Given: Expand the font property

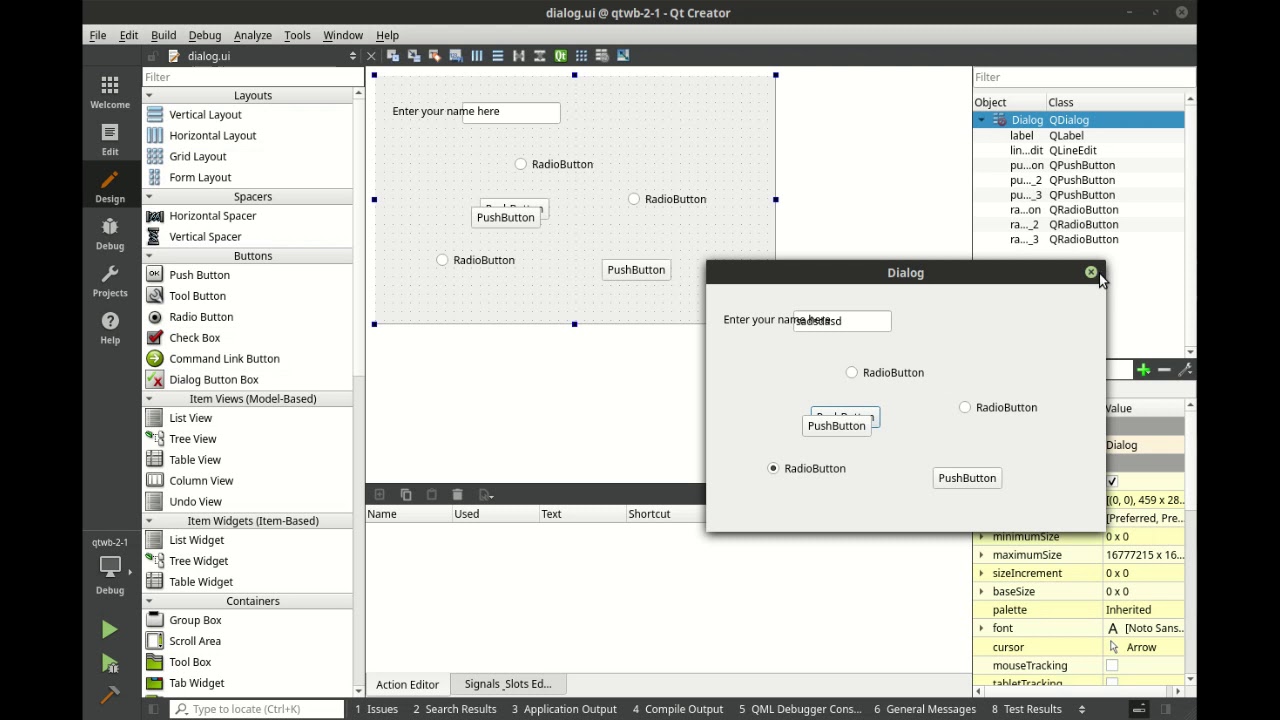Looking at the screenshot, I should click(x=981, y=628).
